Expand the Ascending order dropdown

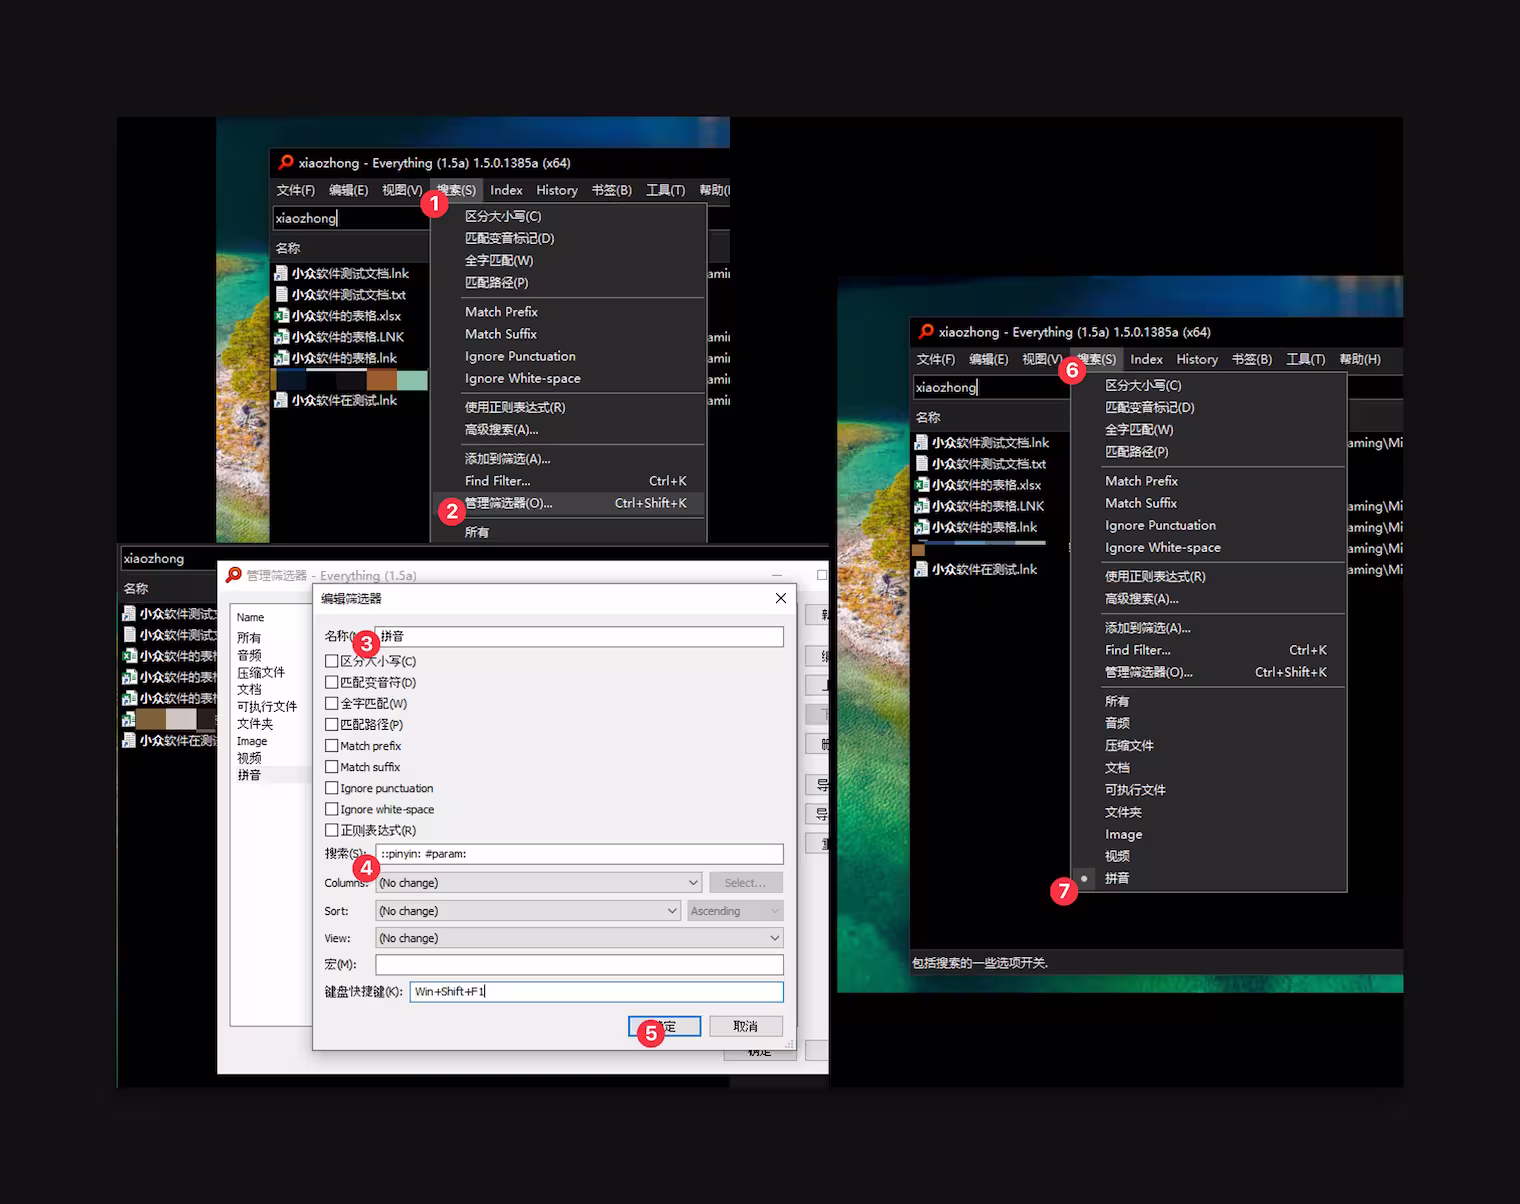pyautogui.click(x=735, y=910)
